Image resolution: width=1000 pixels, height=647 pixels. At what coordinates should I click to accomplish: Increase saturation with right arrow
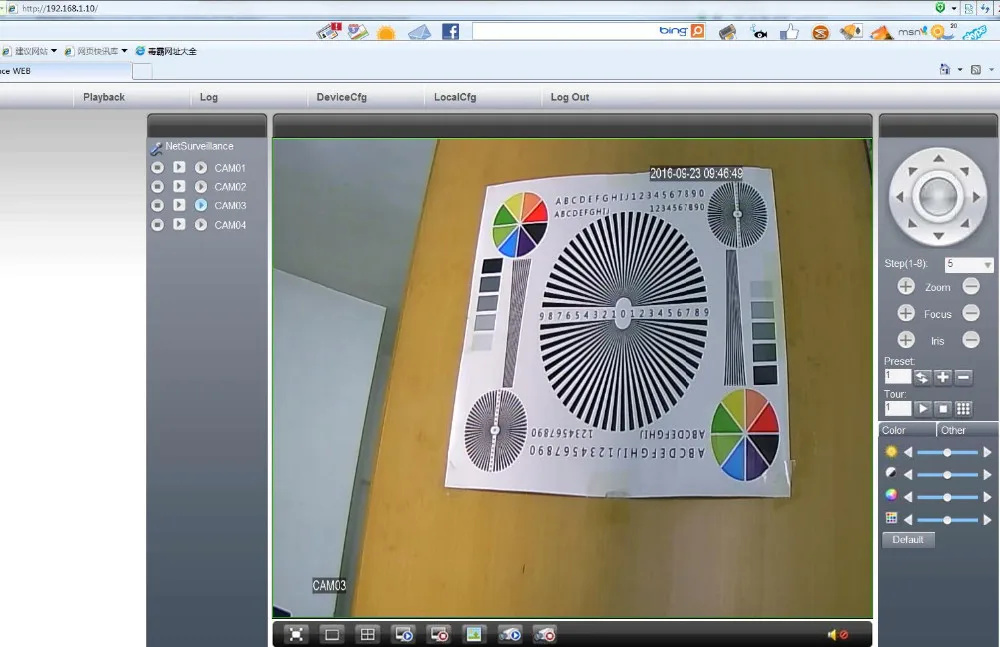click(987, 497)
